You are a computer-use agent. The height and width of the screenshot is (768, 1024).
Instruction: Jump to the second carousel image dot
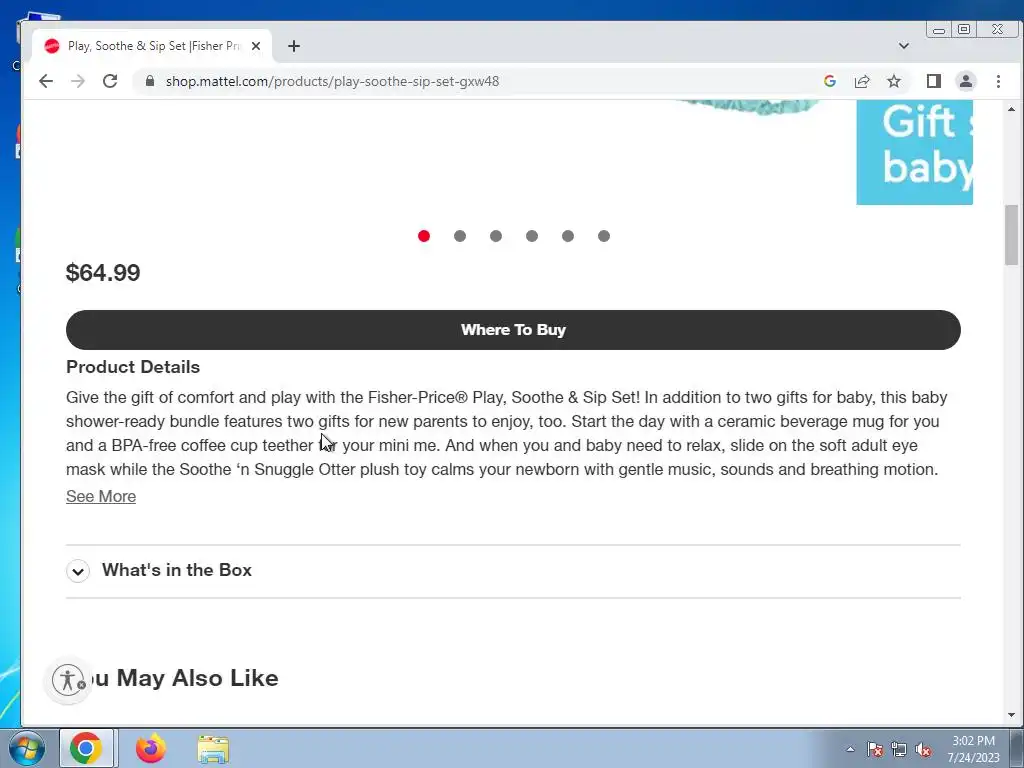tap(460, 236)
